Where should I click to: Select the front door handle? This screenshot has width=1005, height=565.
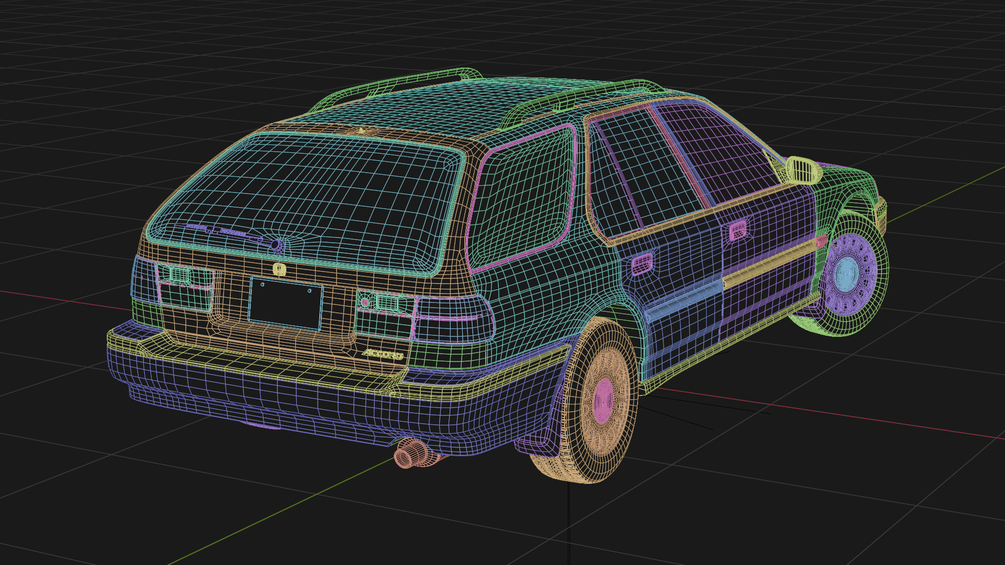pos(737,231)
